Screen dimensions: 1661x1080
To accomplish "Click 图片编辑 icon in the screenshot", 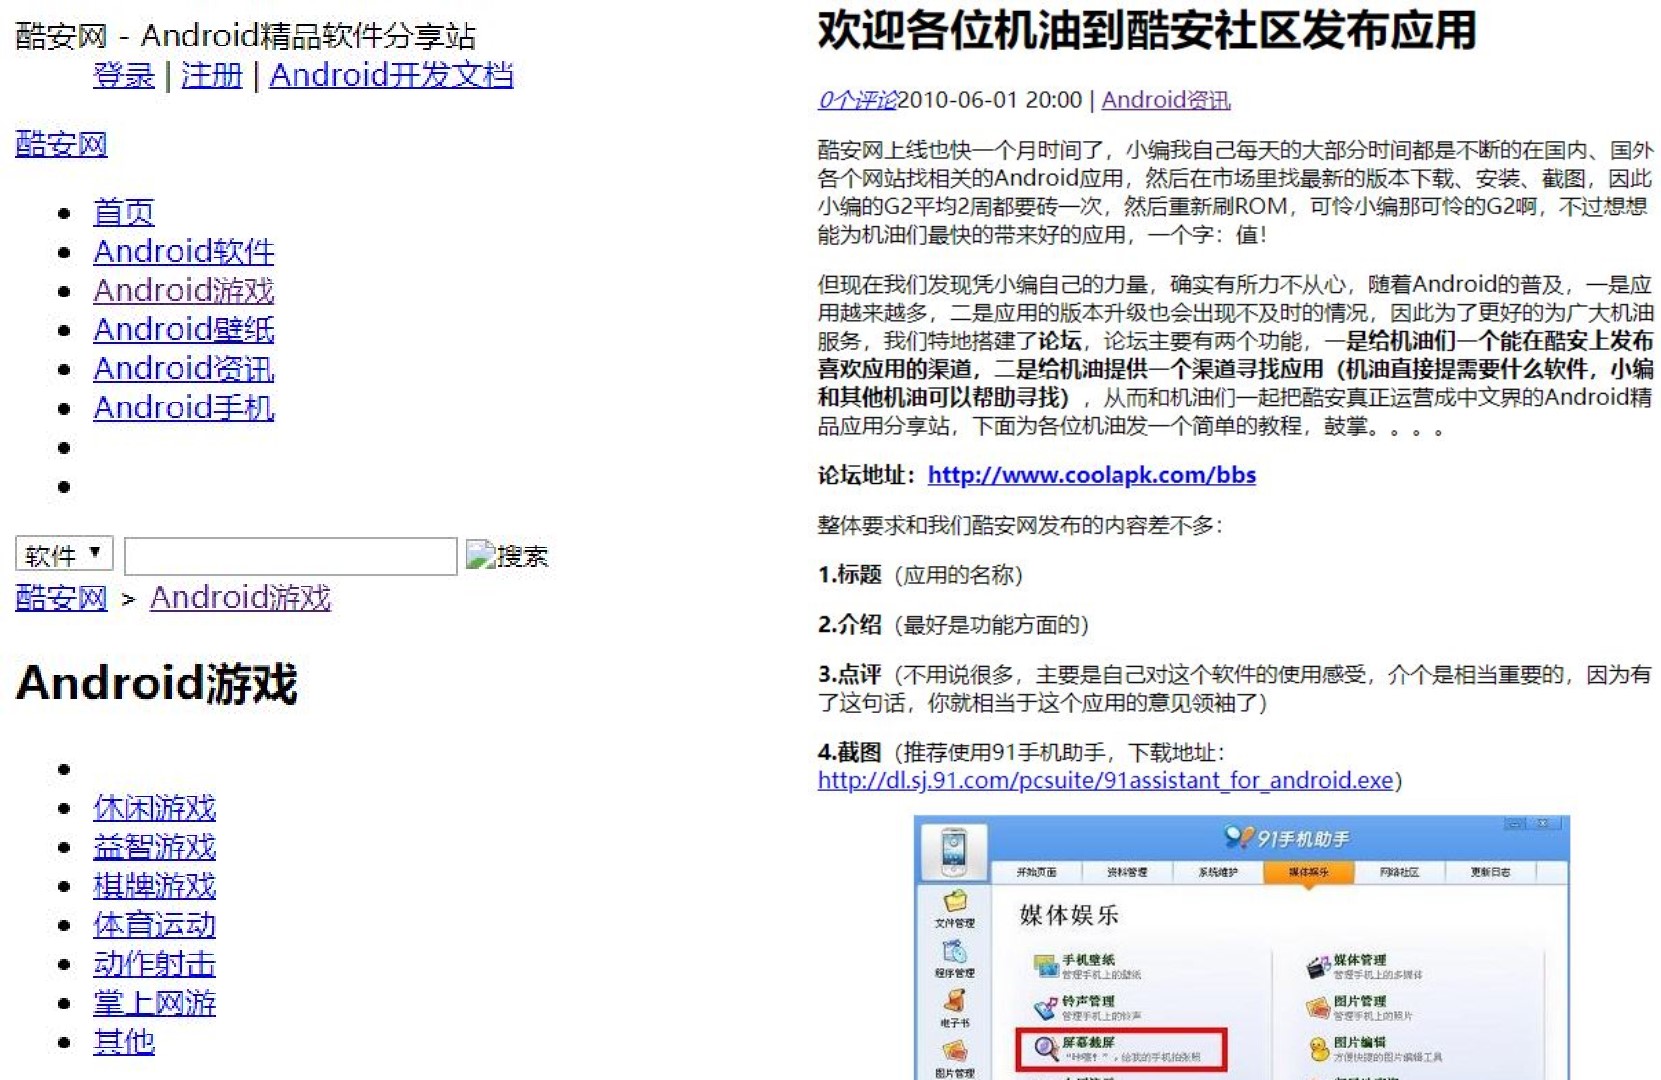I will click(1318, 1049).
